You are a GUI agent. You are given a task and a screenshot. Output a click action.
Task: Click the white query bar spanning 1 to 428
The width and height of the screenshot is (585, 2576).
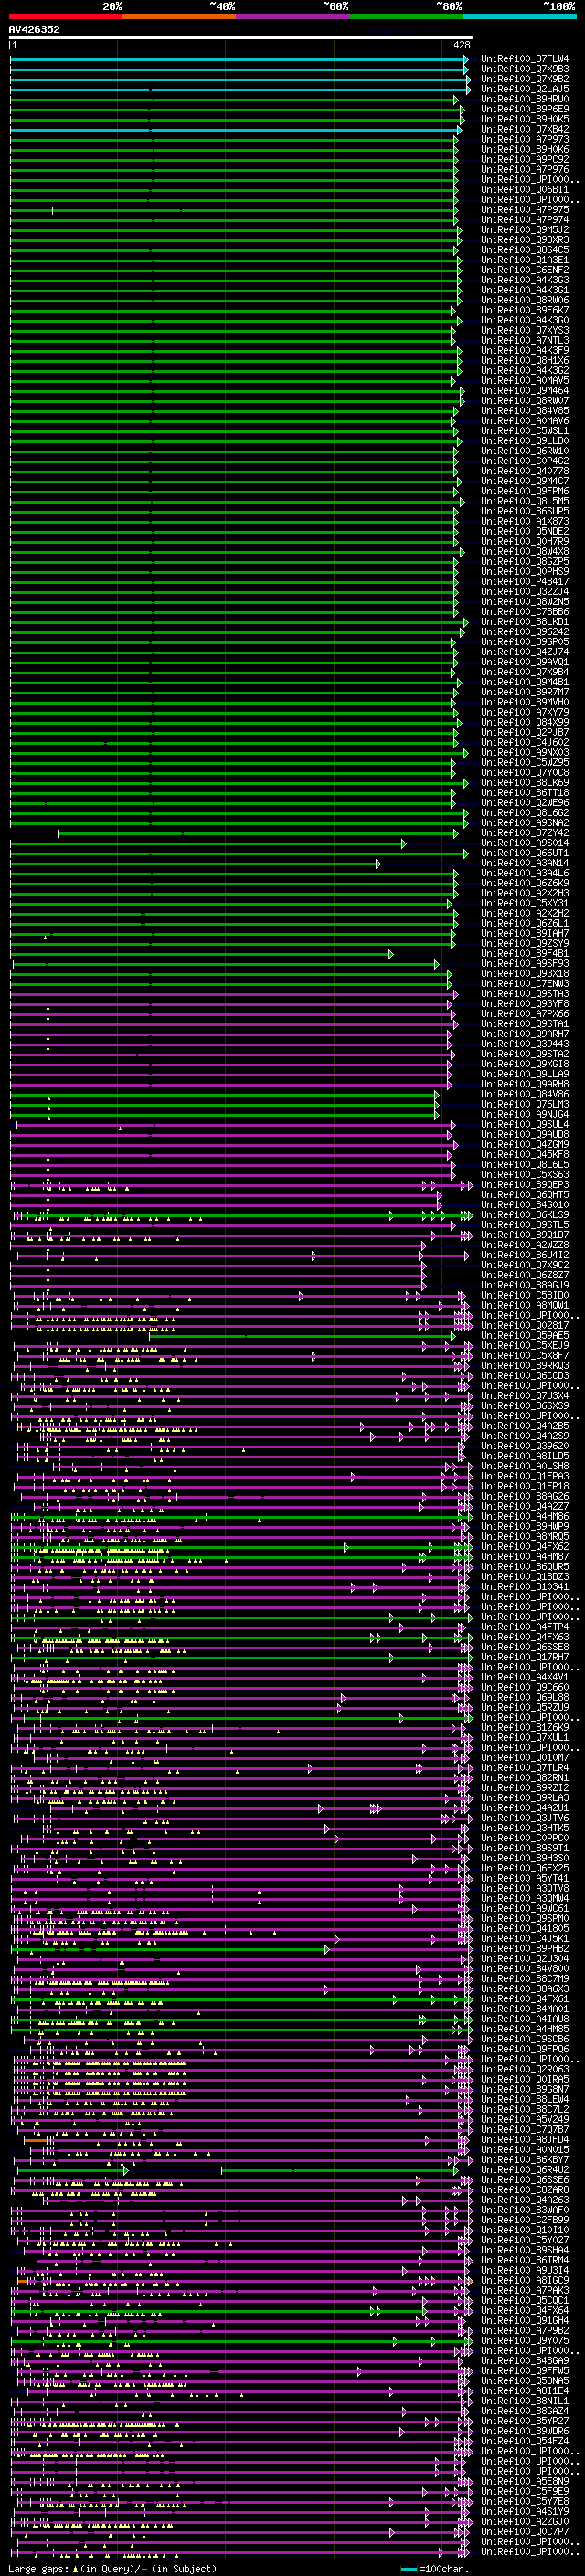coord(241,38)
